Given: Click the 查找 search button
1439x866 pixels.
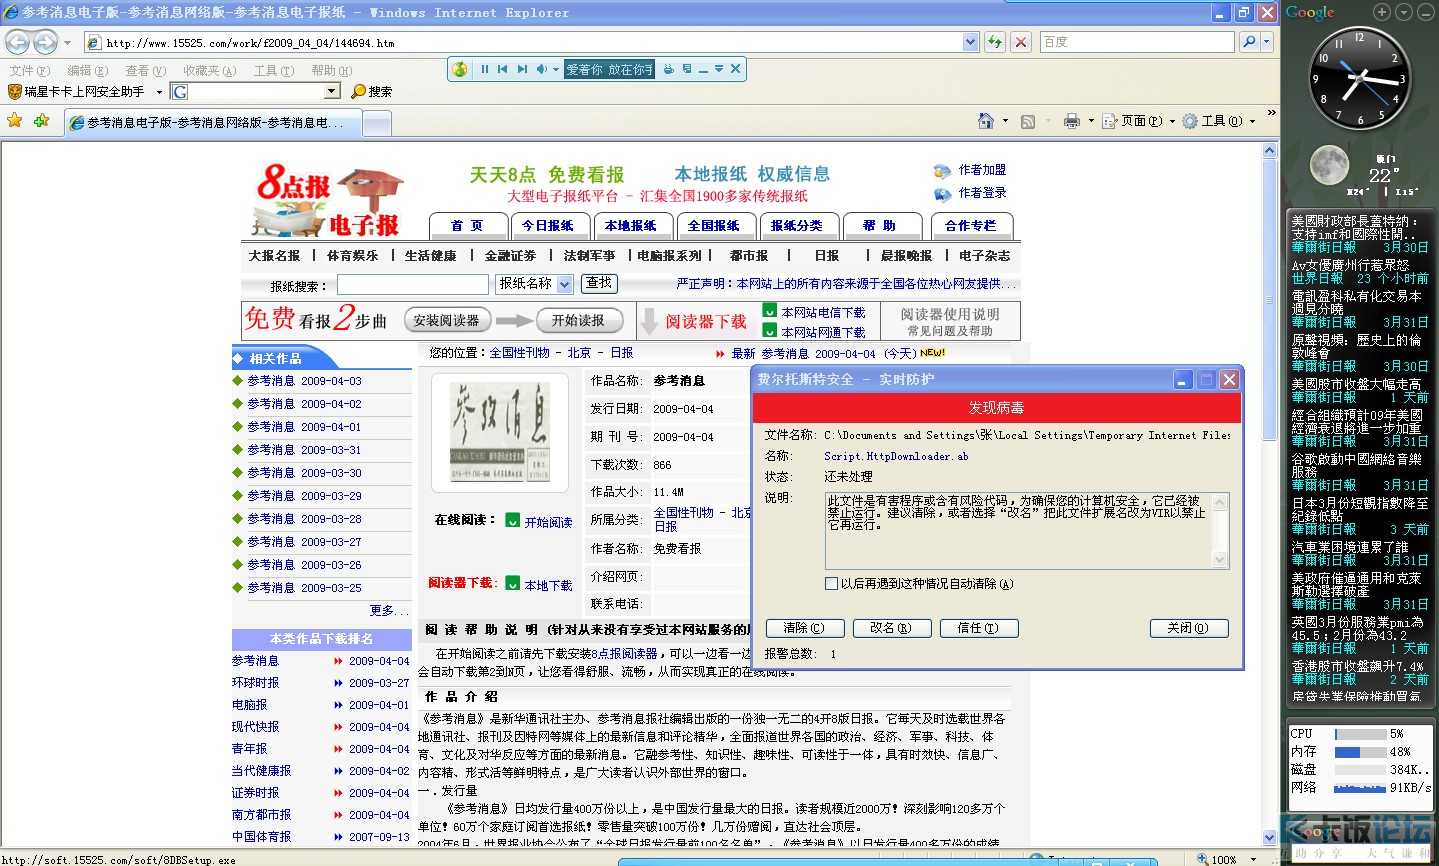Looking at the screenshot, I should (x=599, y=284).
